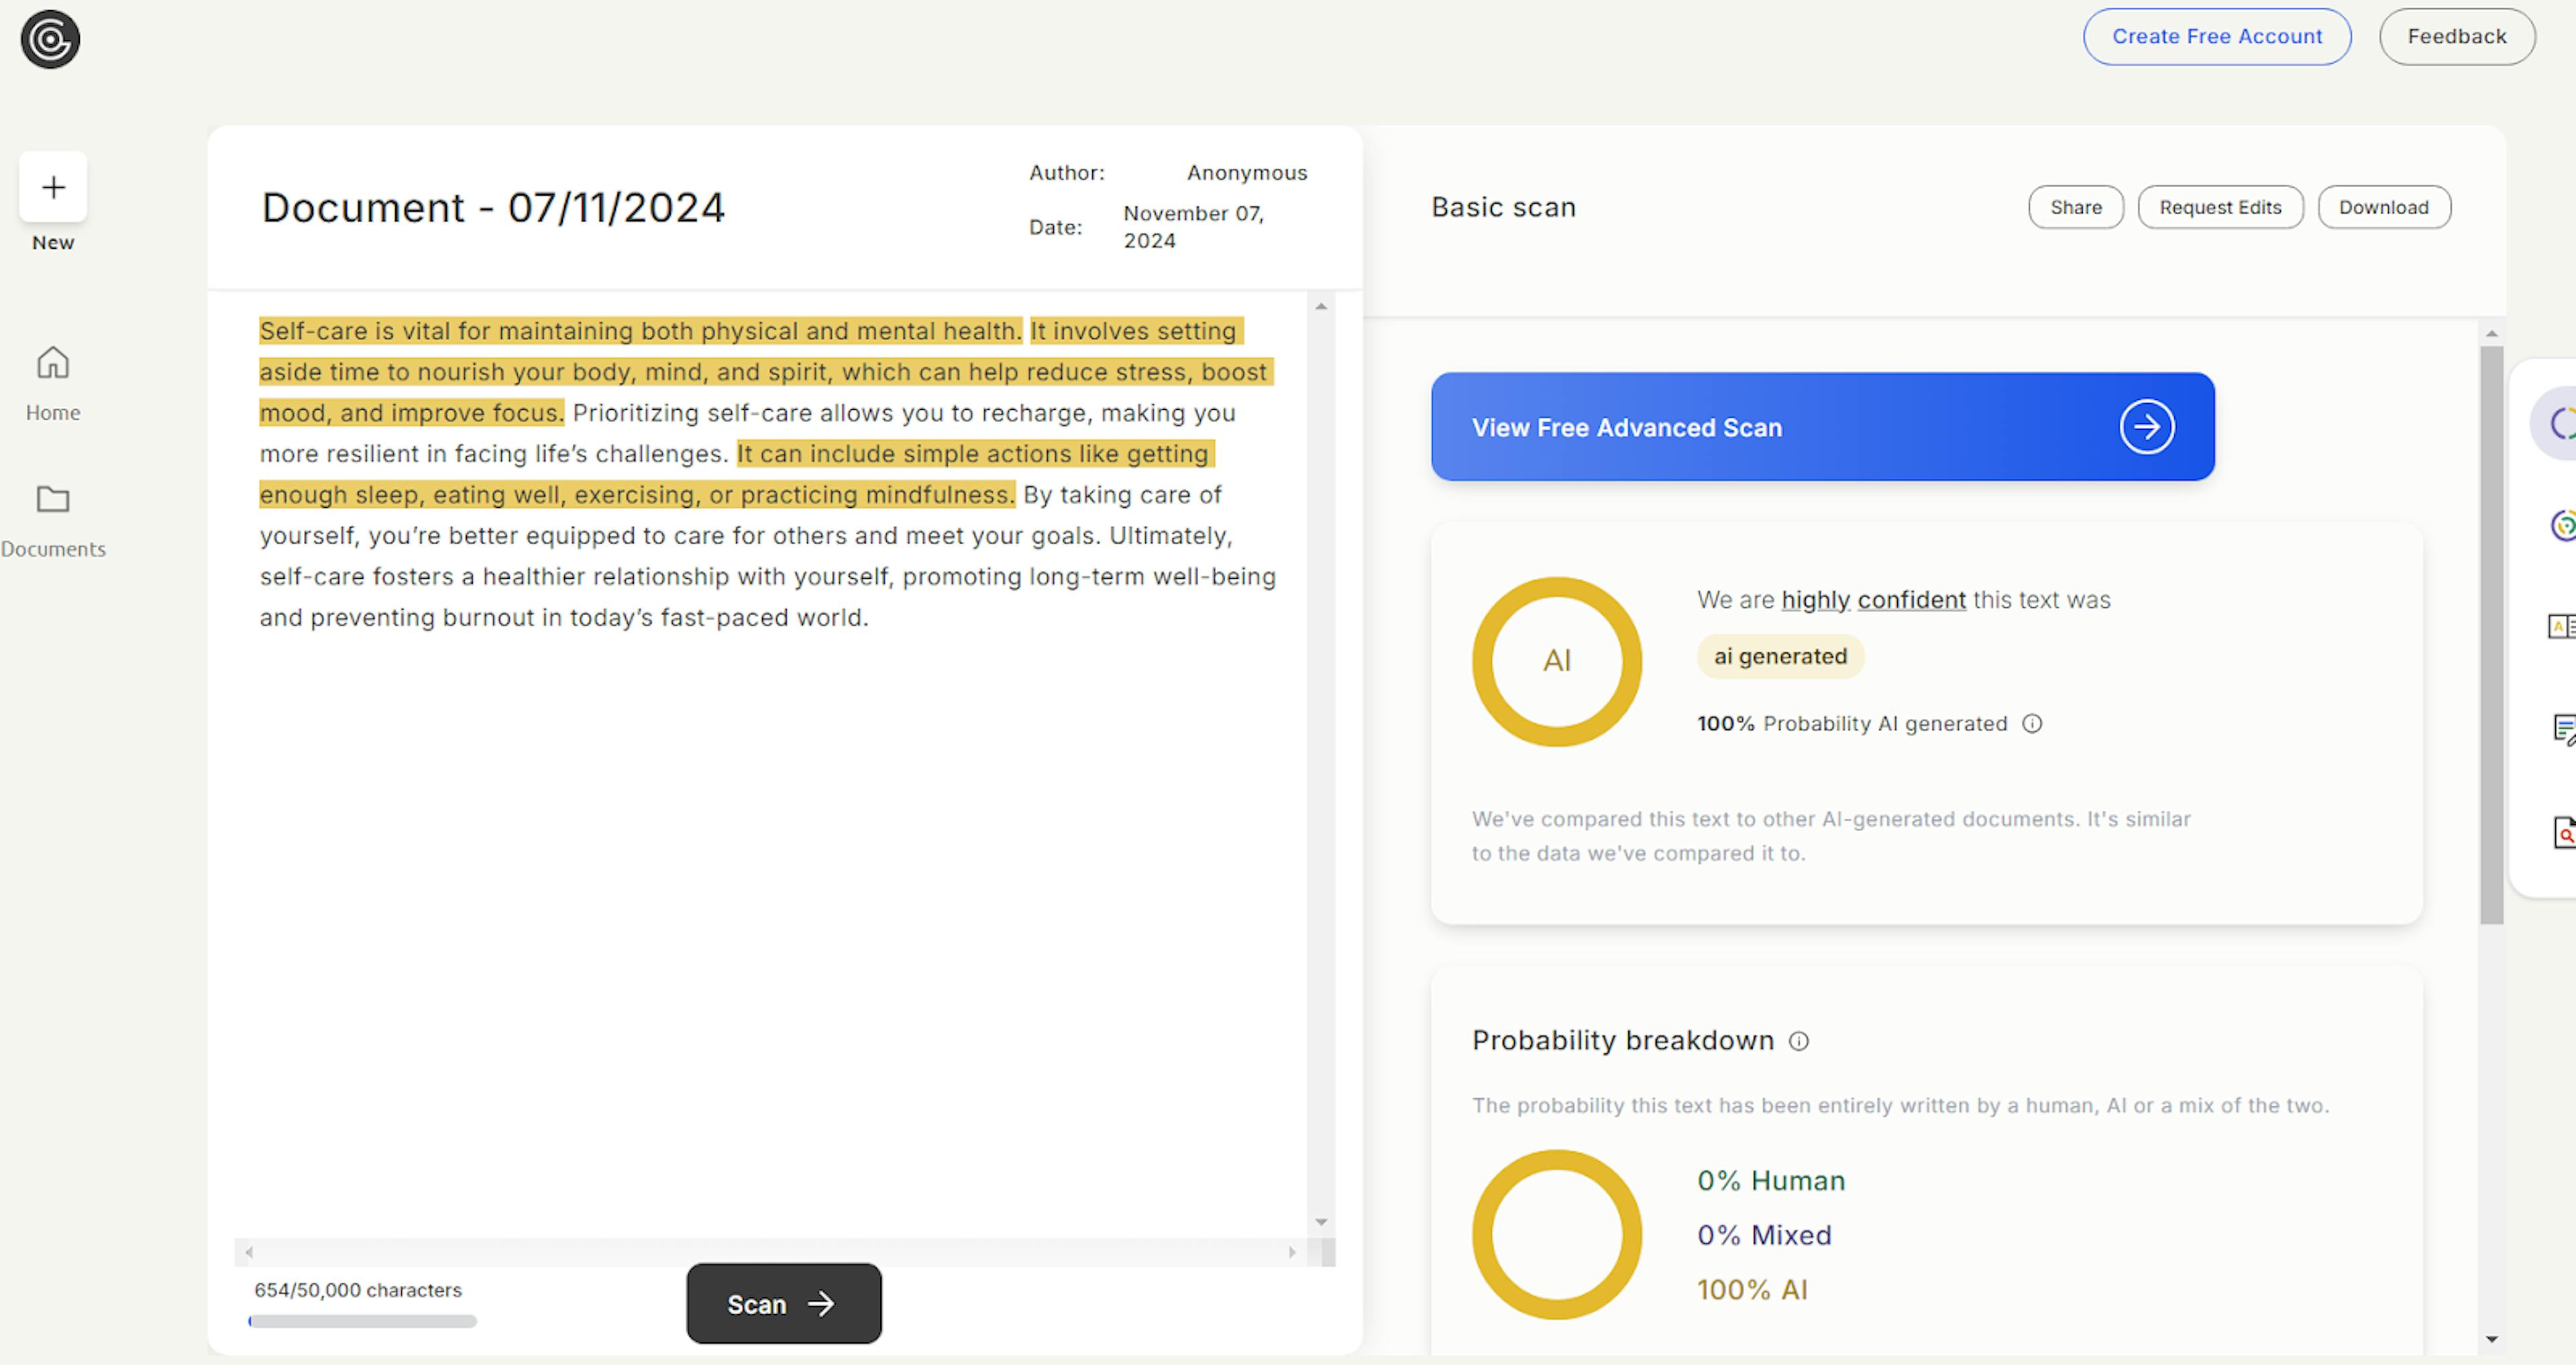Click the New label in the sidebar

point(53,243)
